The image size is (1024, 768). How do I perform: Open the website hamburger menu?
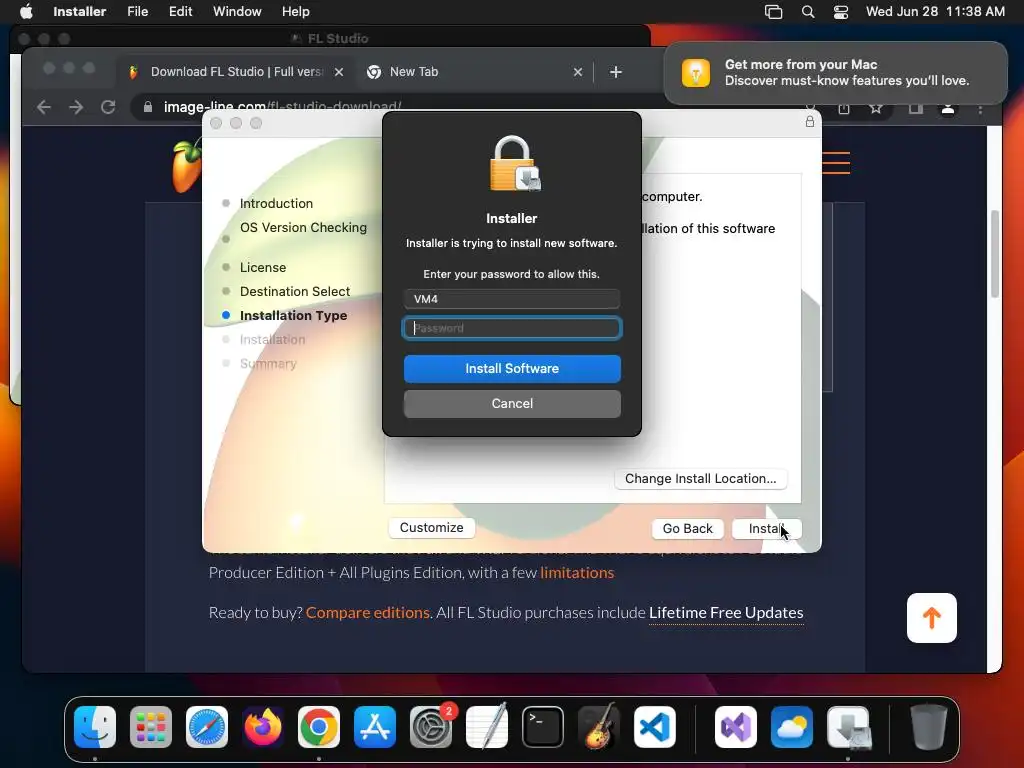point(836,163)
